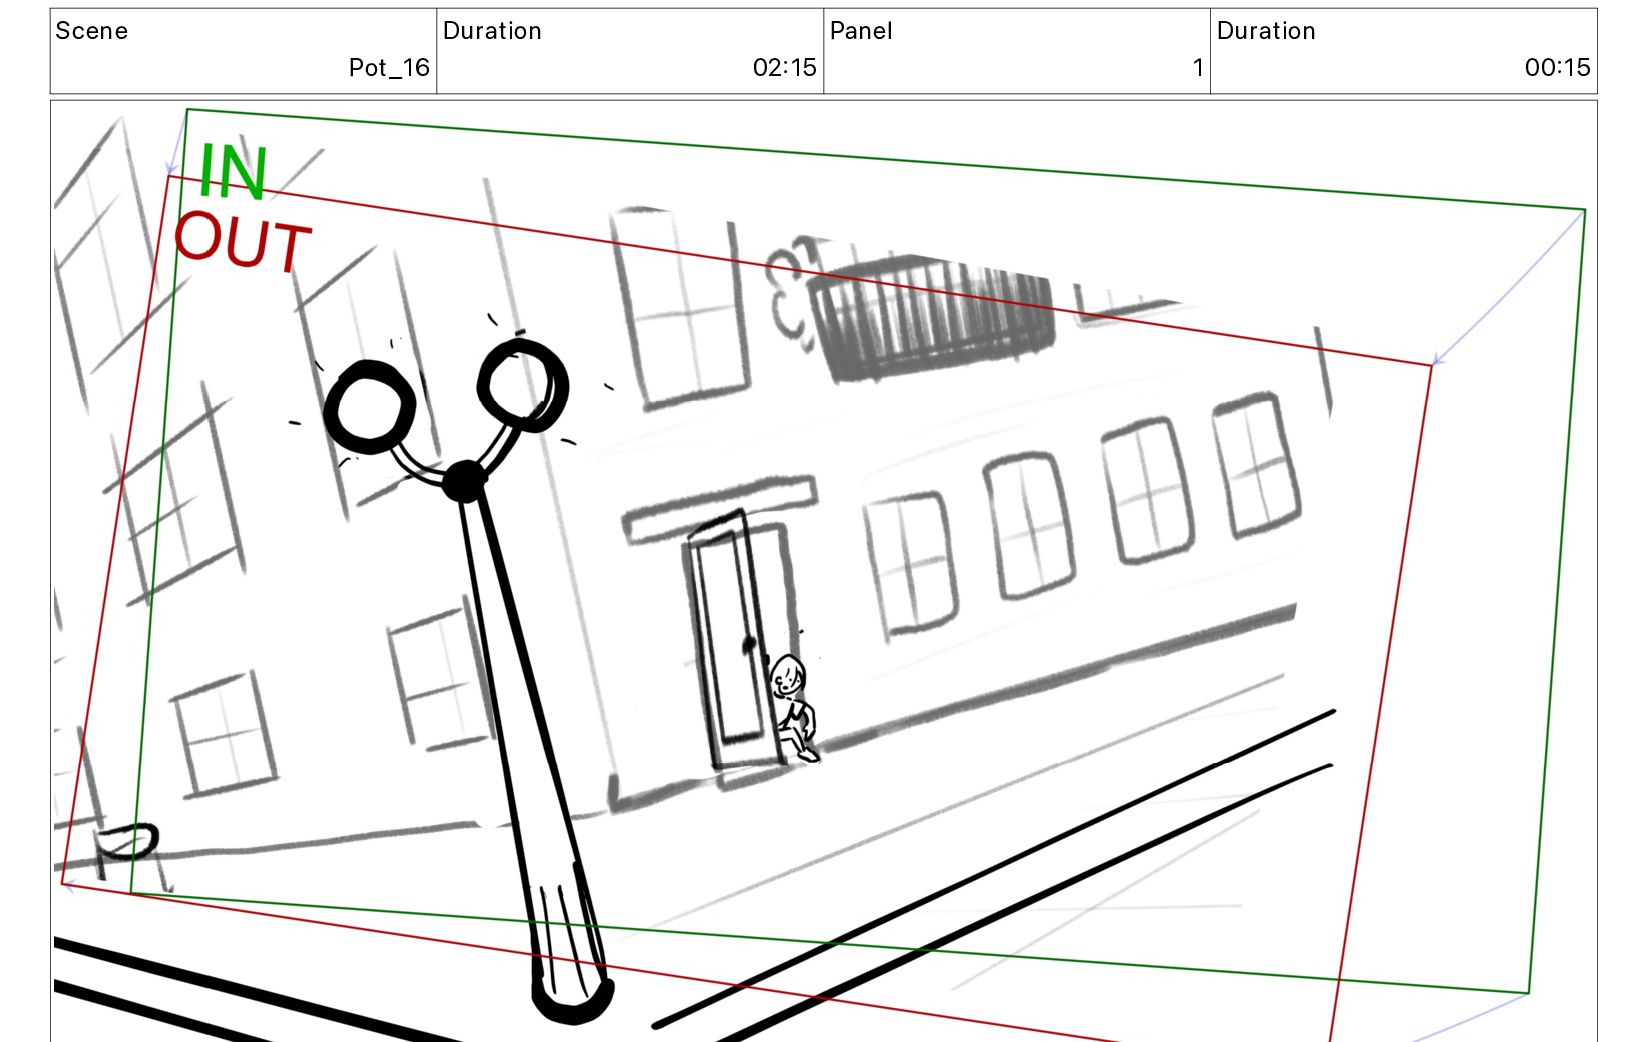1650x1042 pixels.
Task: Click the "Scene" header label
Action: [91, 31]
